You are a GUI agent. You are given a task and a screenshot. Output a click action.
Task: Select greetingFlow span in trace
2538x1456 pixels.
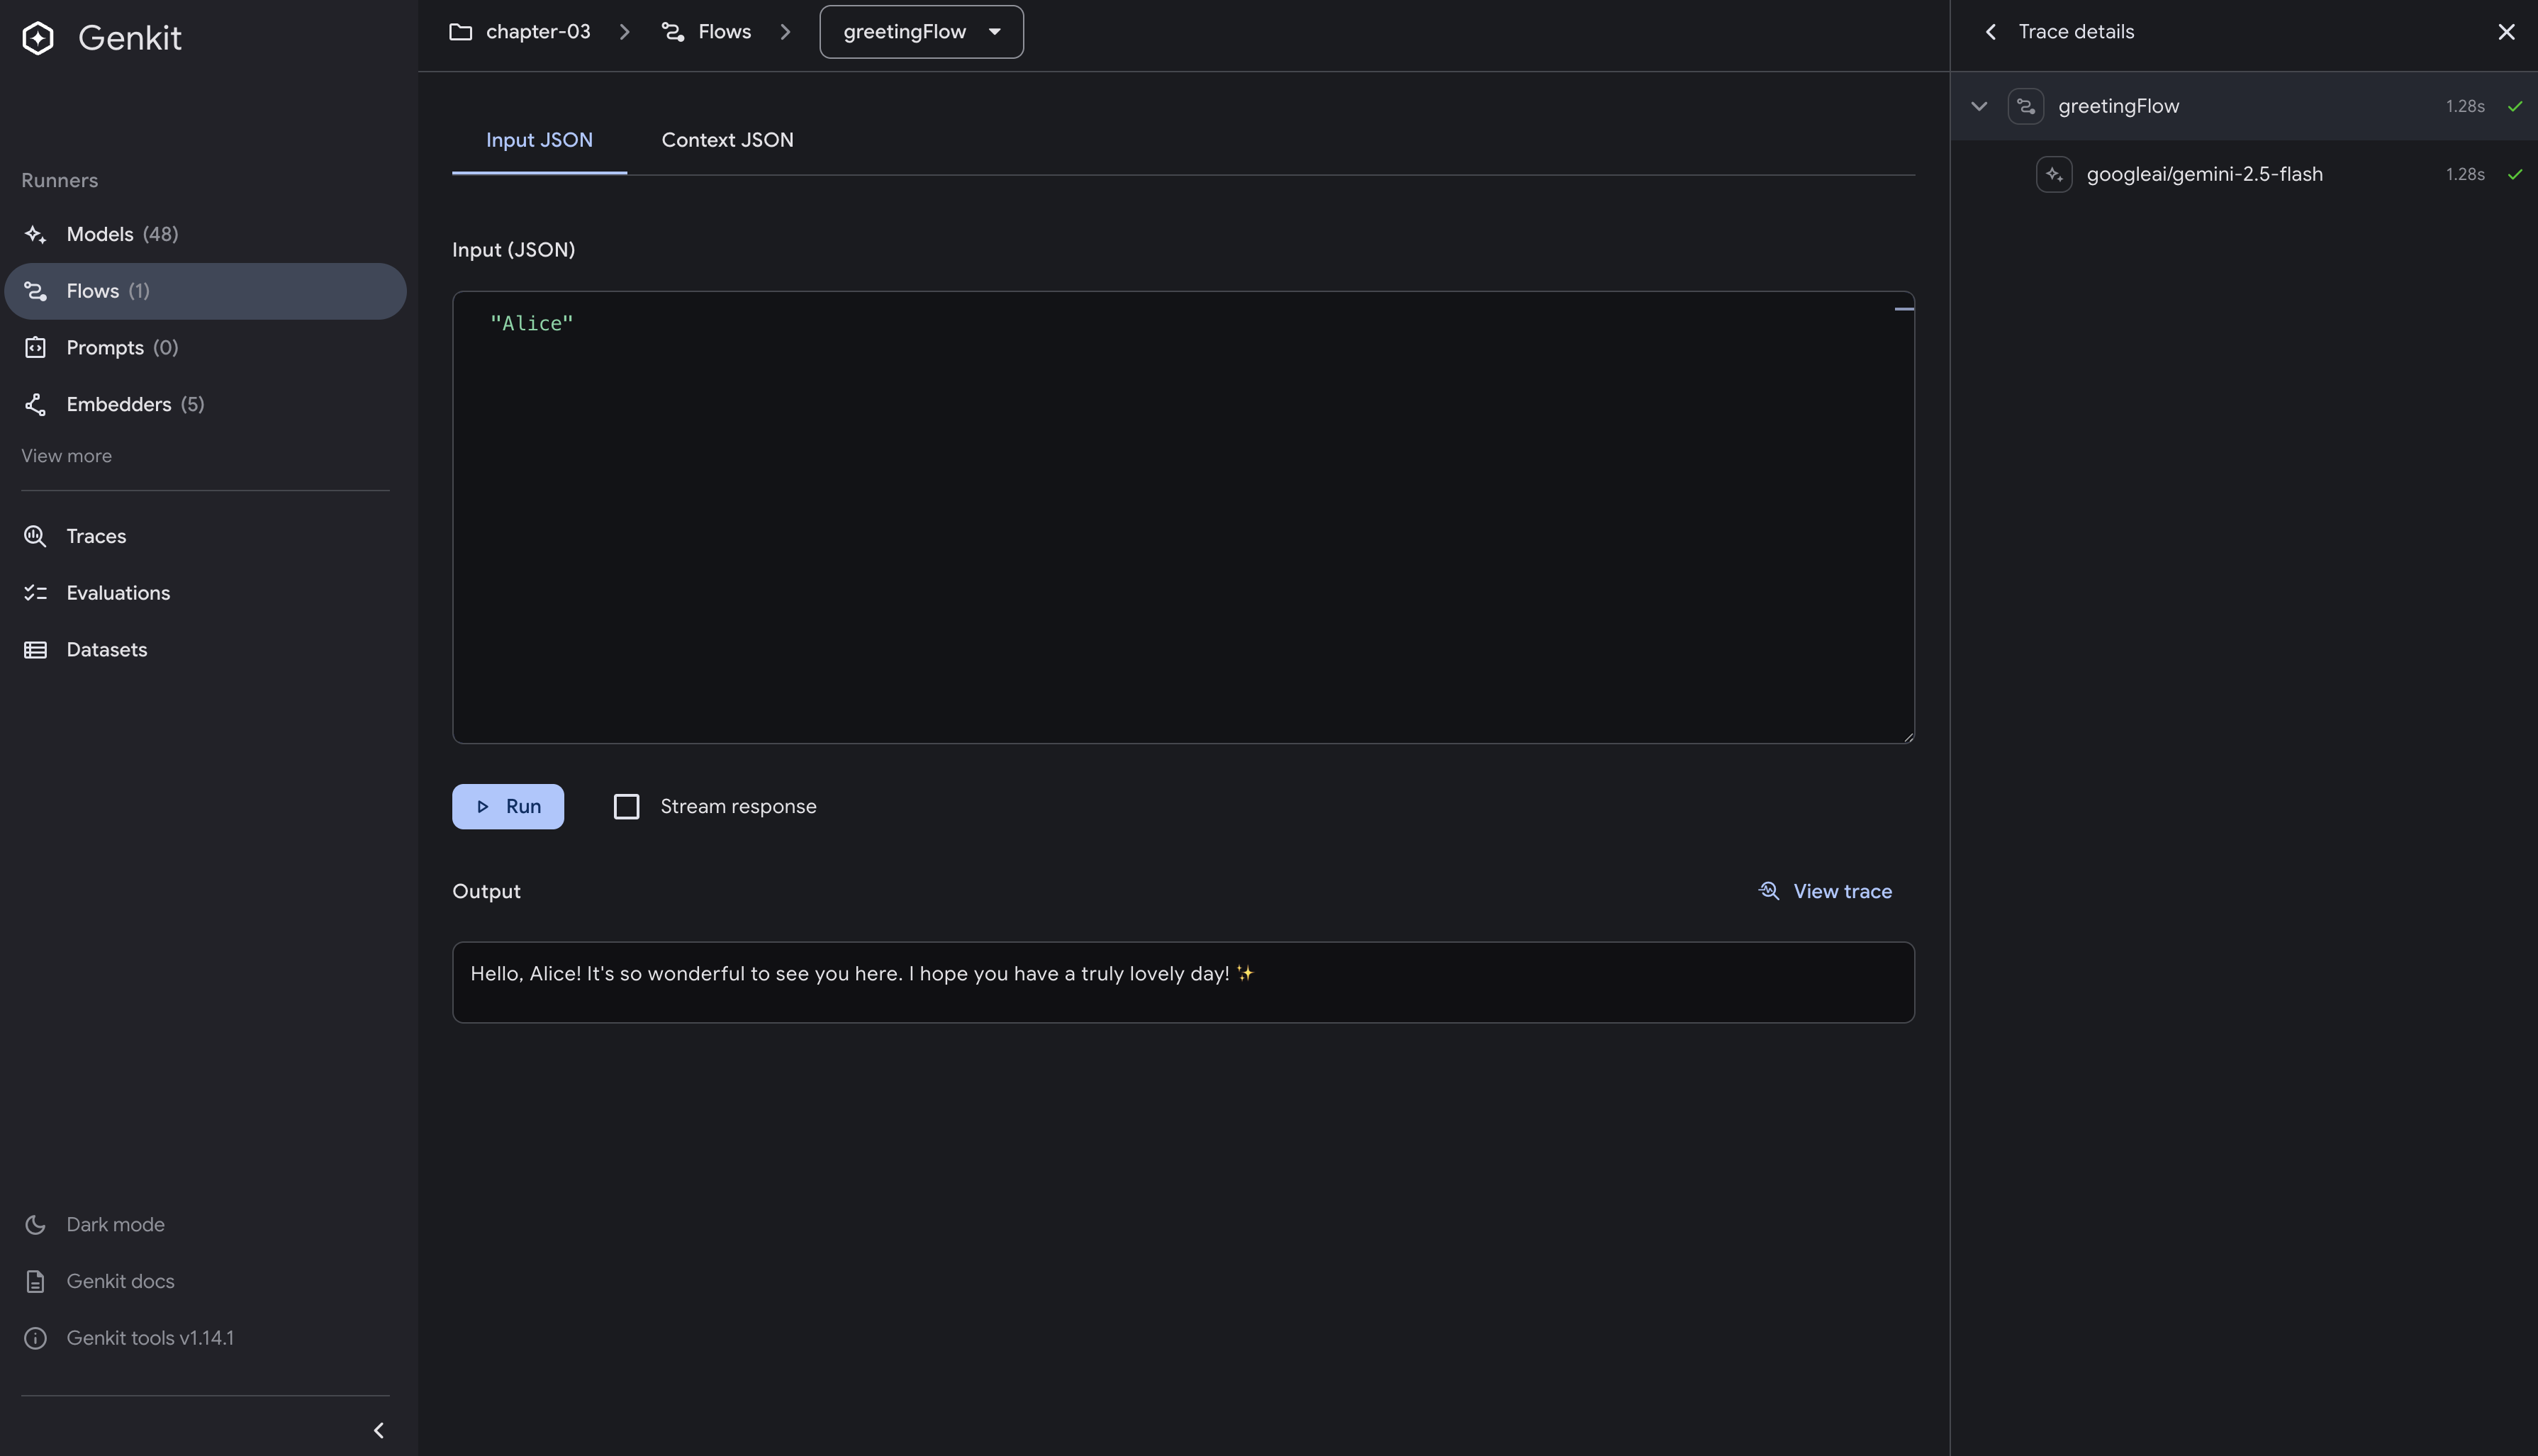click(2244, 106)
